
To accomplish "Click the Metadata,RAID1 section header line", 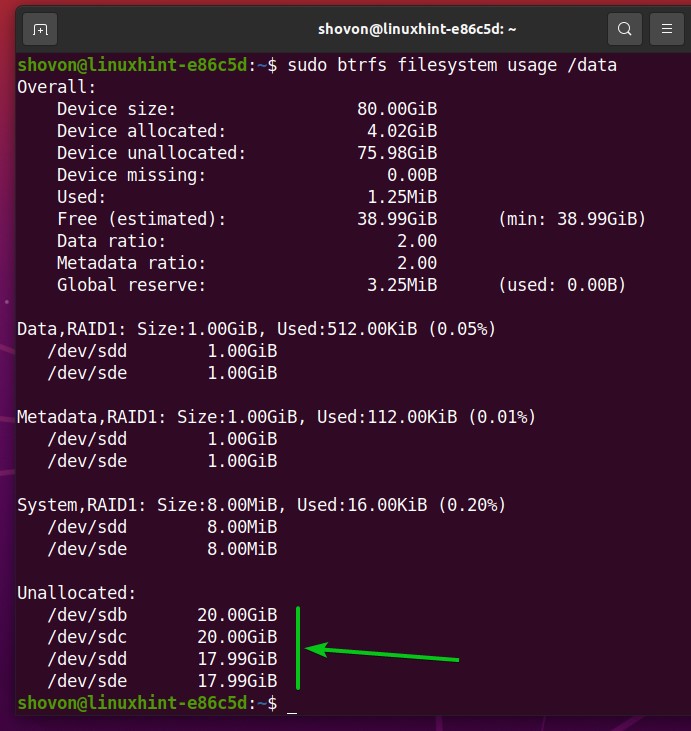I will tap(276, 417).
